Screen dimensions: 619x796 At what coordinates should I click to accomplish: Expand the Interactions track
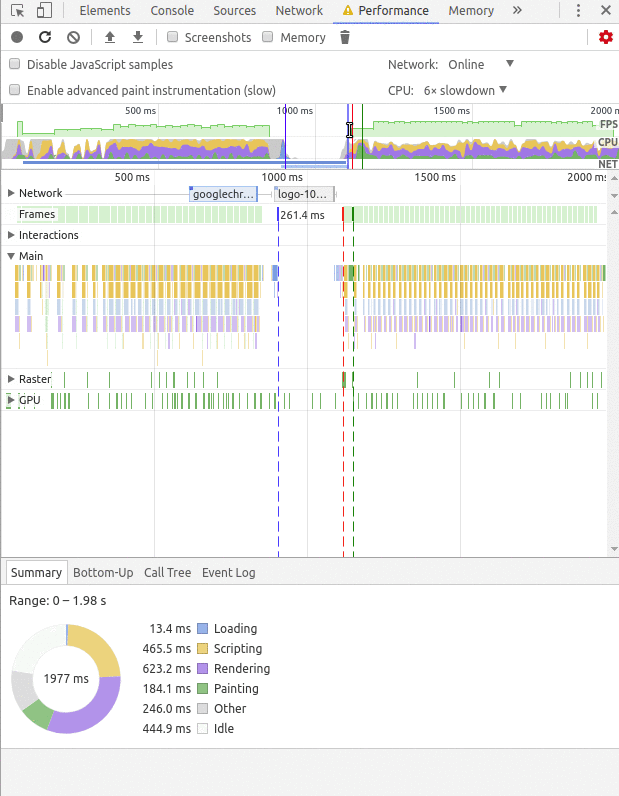12,235
